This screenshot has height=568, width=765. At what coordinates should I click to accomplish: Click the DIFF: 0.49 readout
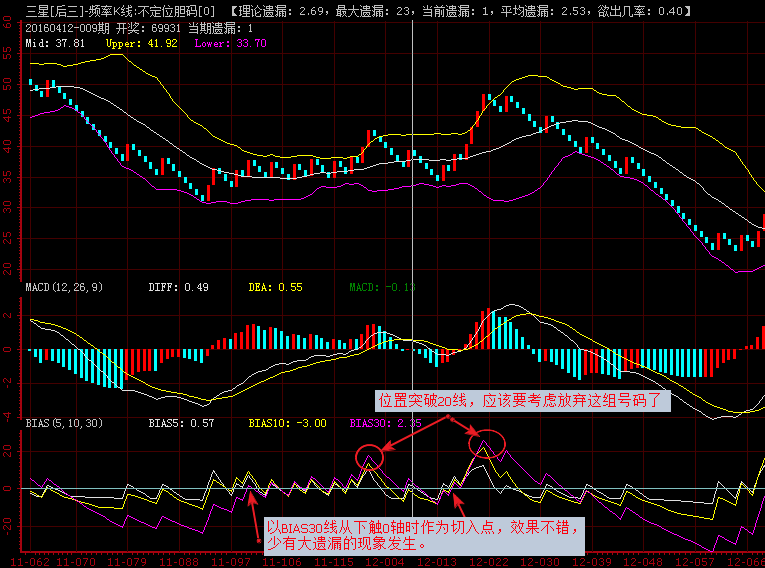pyautogui.click(x=178, y=287)
